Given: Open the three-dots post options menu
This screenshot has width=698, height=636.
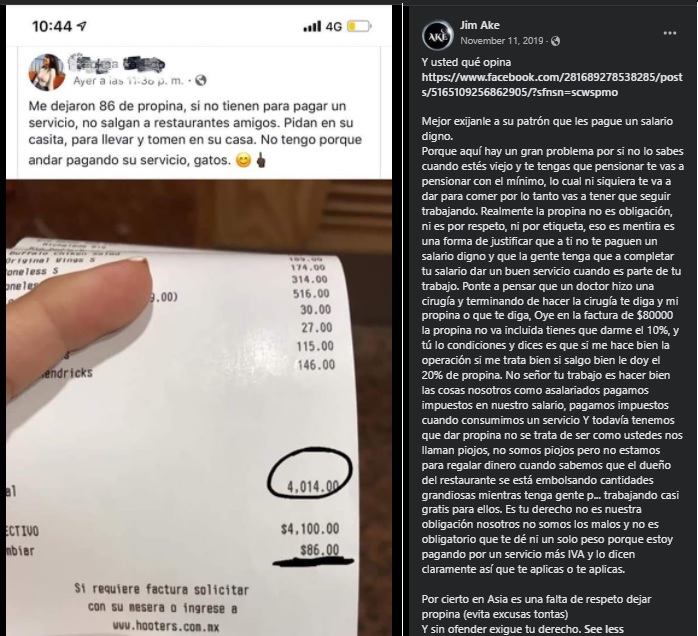Looking at the screenshot, I should pyautogui.click(x=670, y=33).
